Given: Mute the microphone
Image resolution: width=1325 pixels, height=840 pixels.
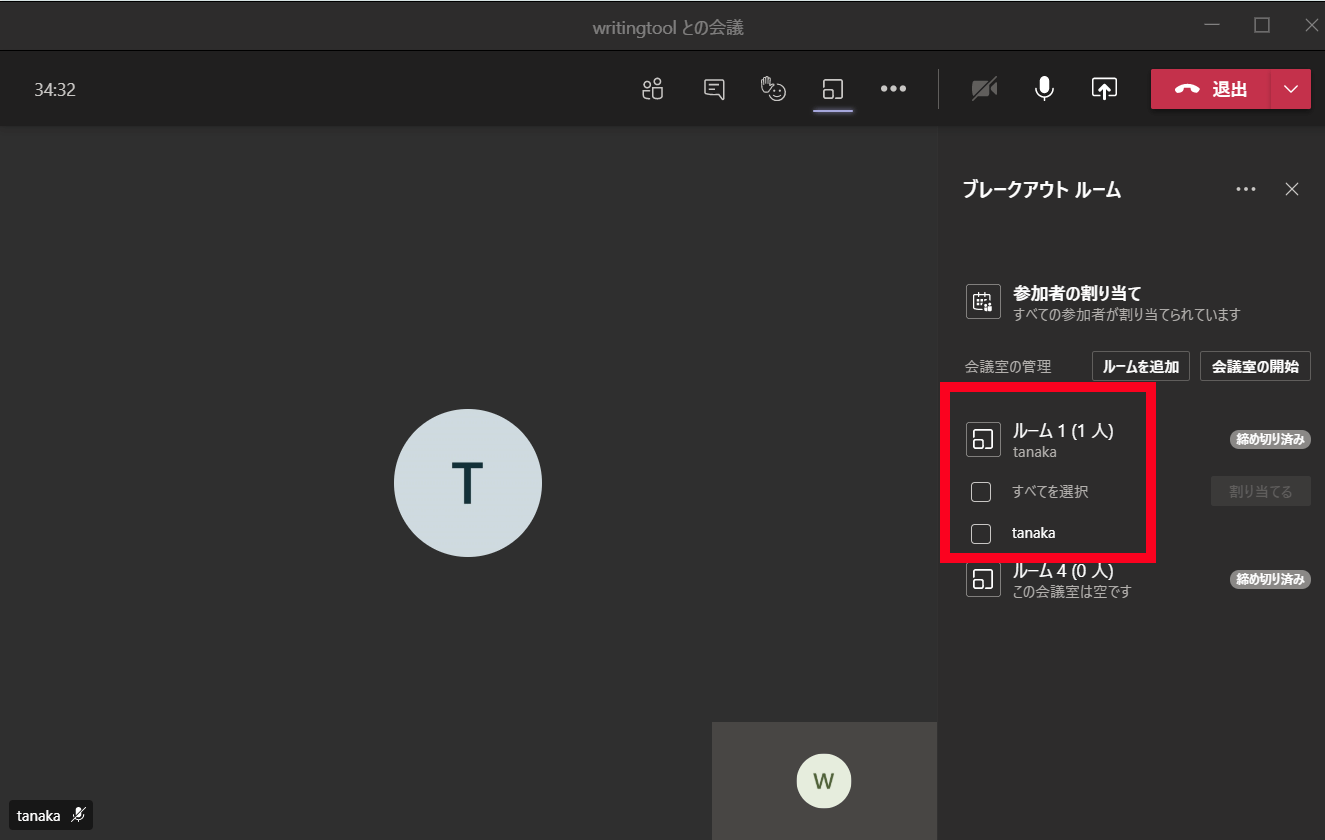Looking at the screenshot, I should click(1044, 89).
